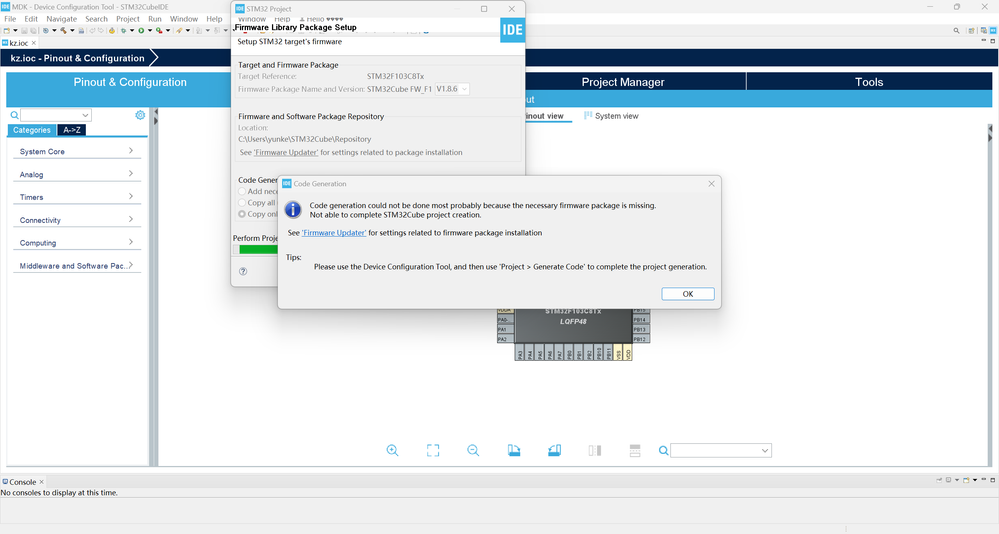Viewport: 999px width, 534px height.
Task: Switch to the Categories tab
Action: tap(31, 130)
